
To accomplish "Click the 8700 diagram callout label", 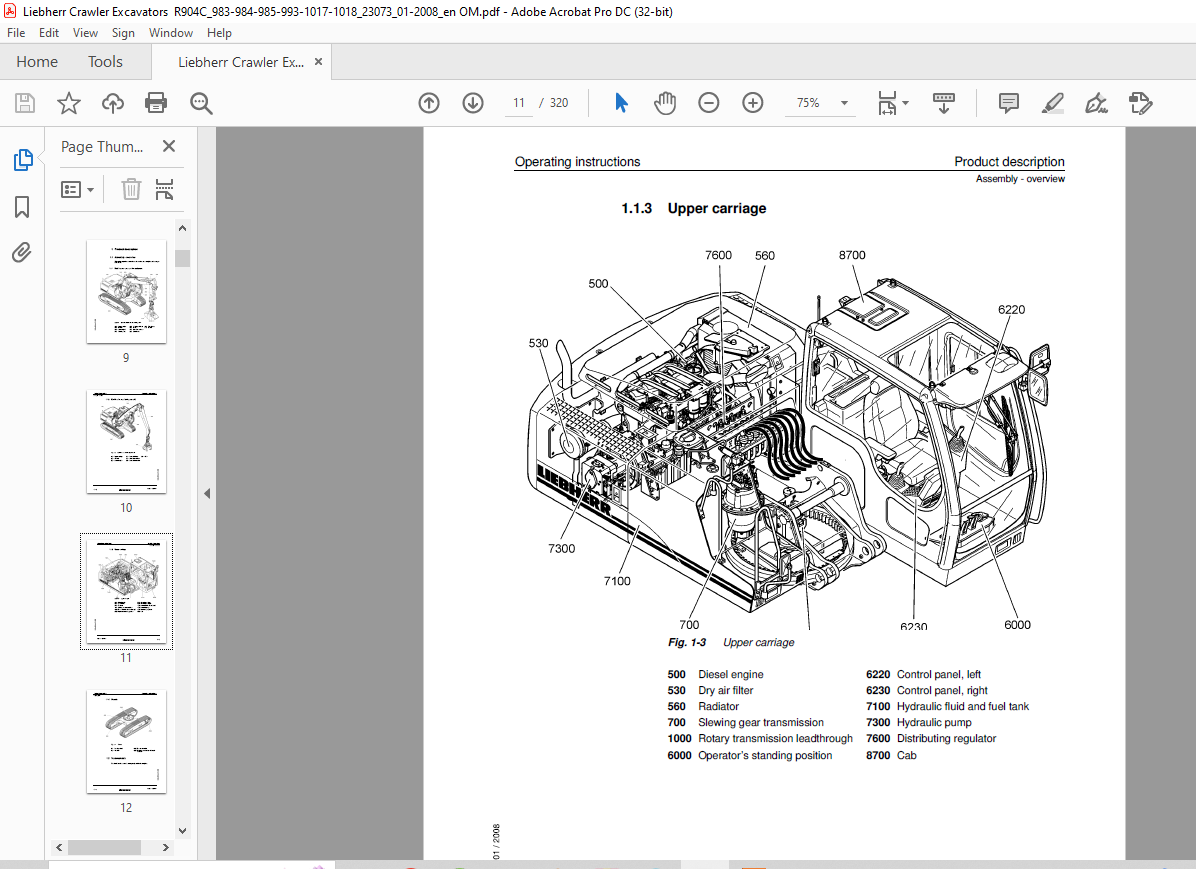I will tap(852, 255).
